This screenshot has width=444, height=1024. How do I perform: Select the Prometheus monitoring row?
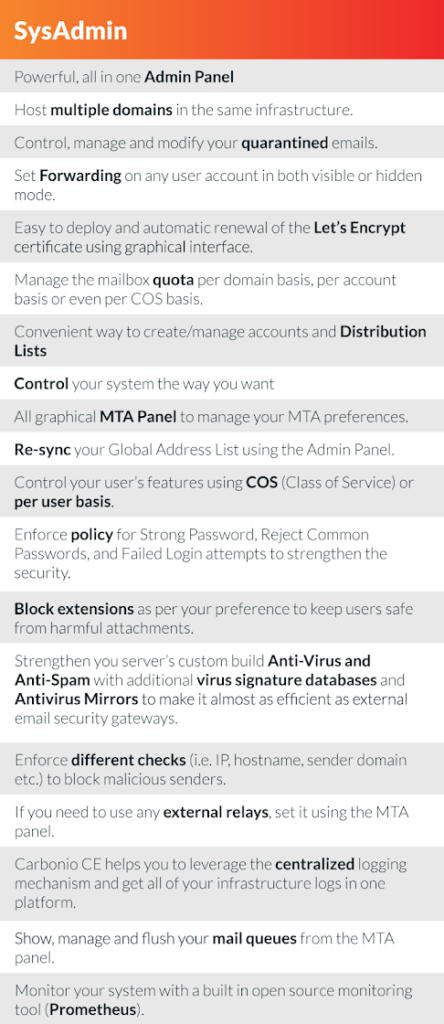222,999
